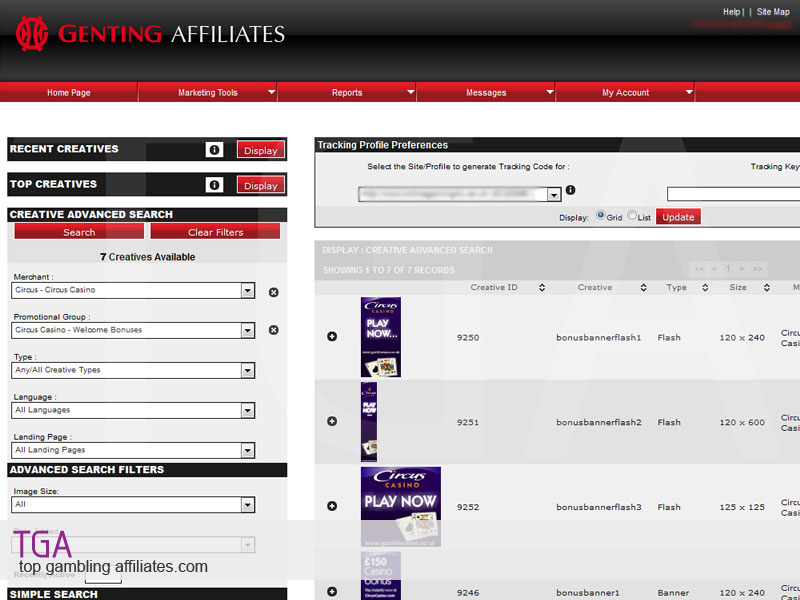Go to Home Page menu
Viewport: 800px width, 600px height.
tap(69, 92)
